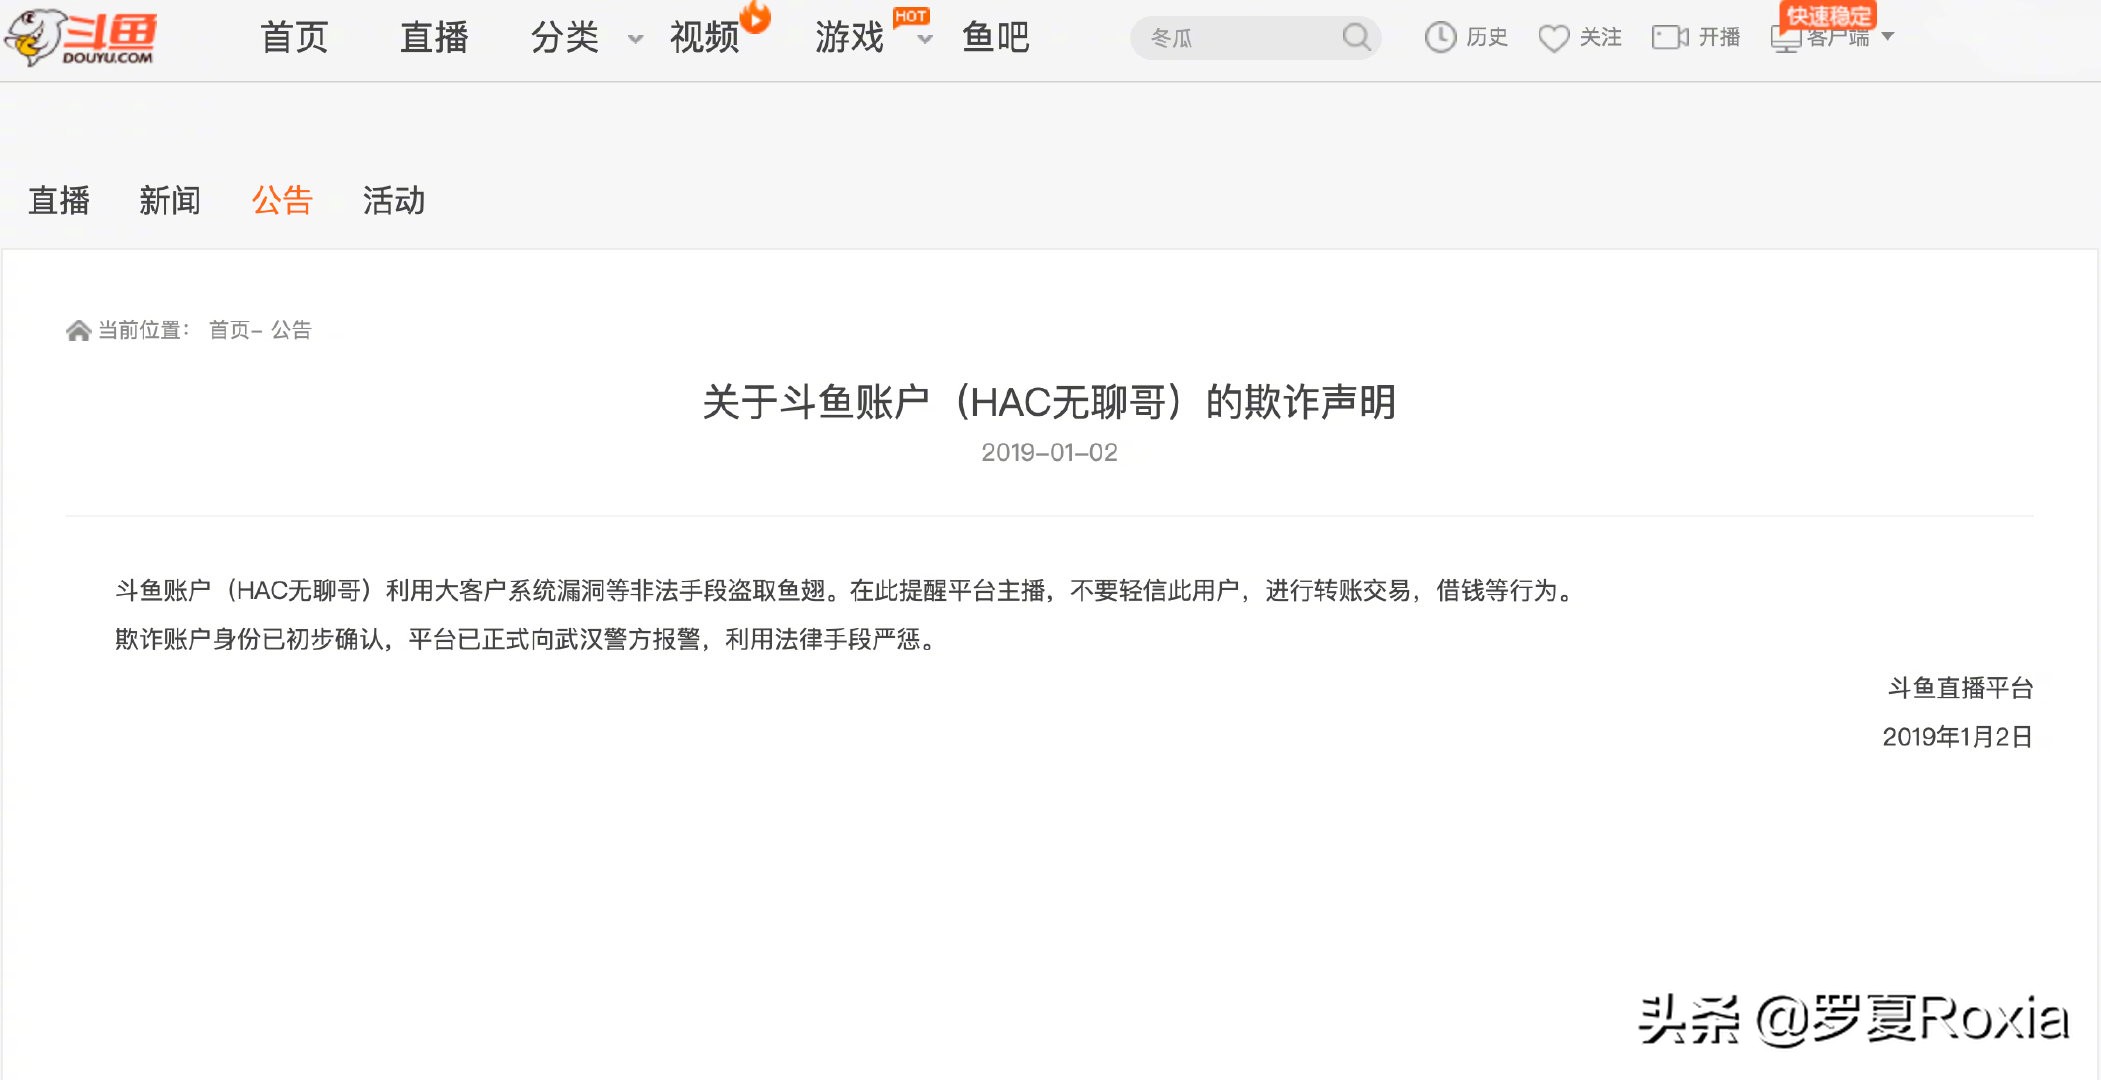Follow the 公告 breadcrumb link
Screen dimensions: 2101x1080
click(x=291, y=330)
